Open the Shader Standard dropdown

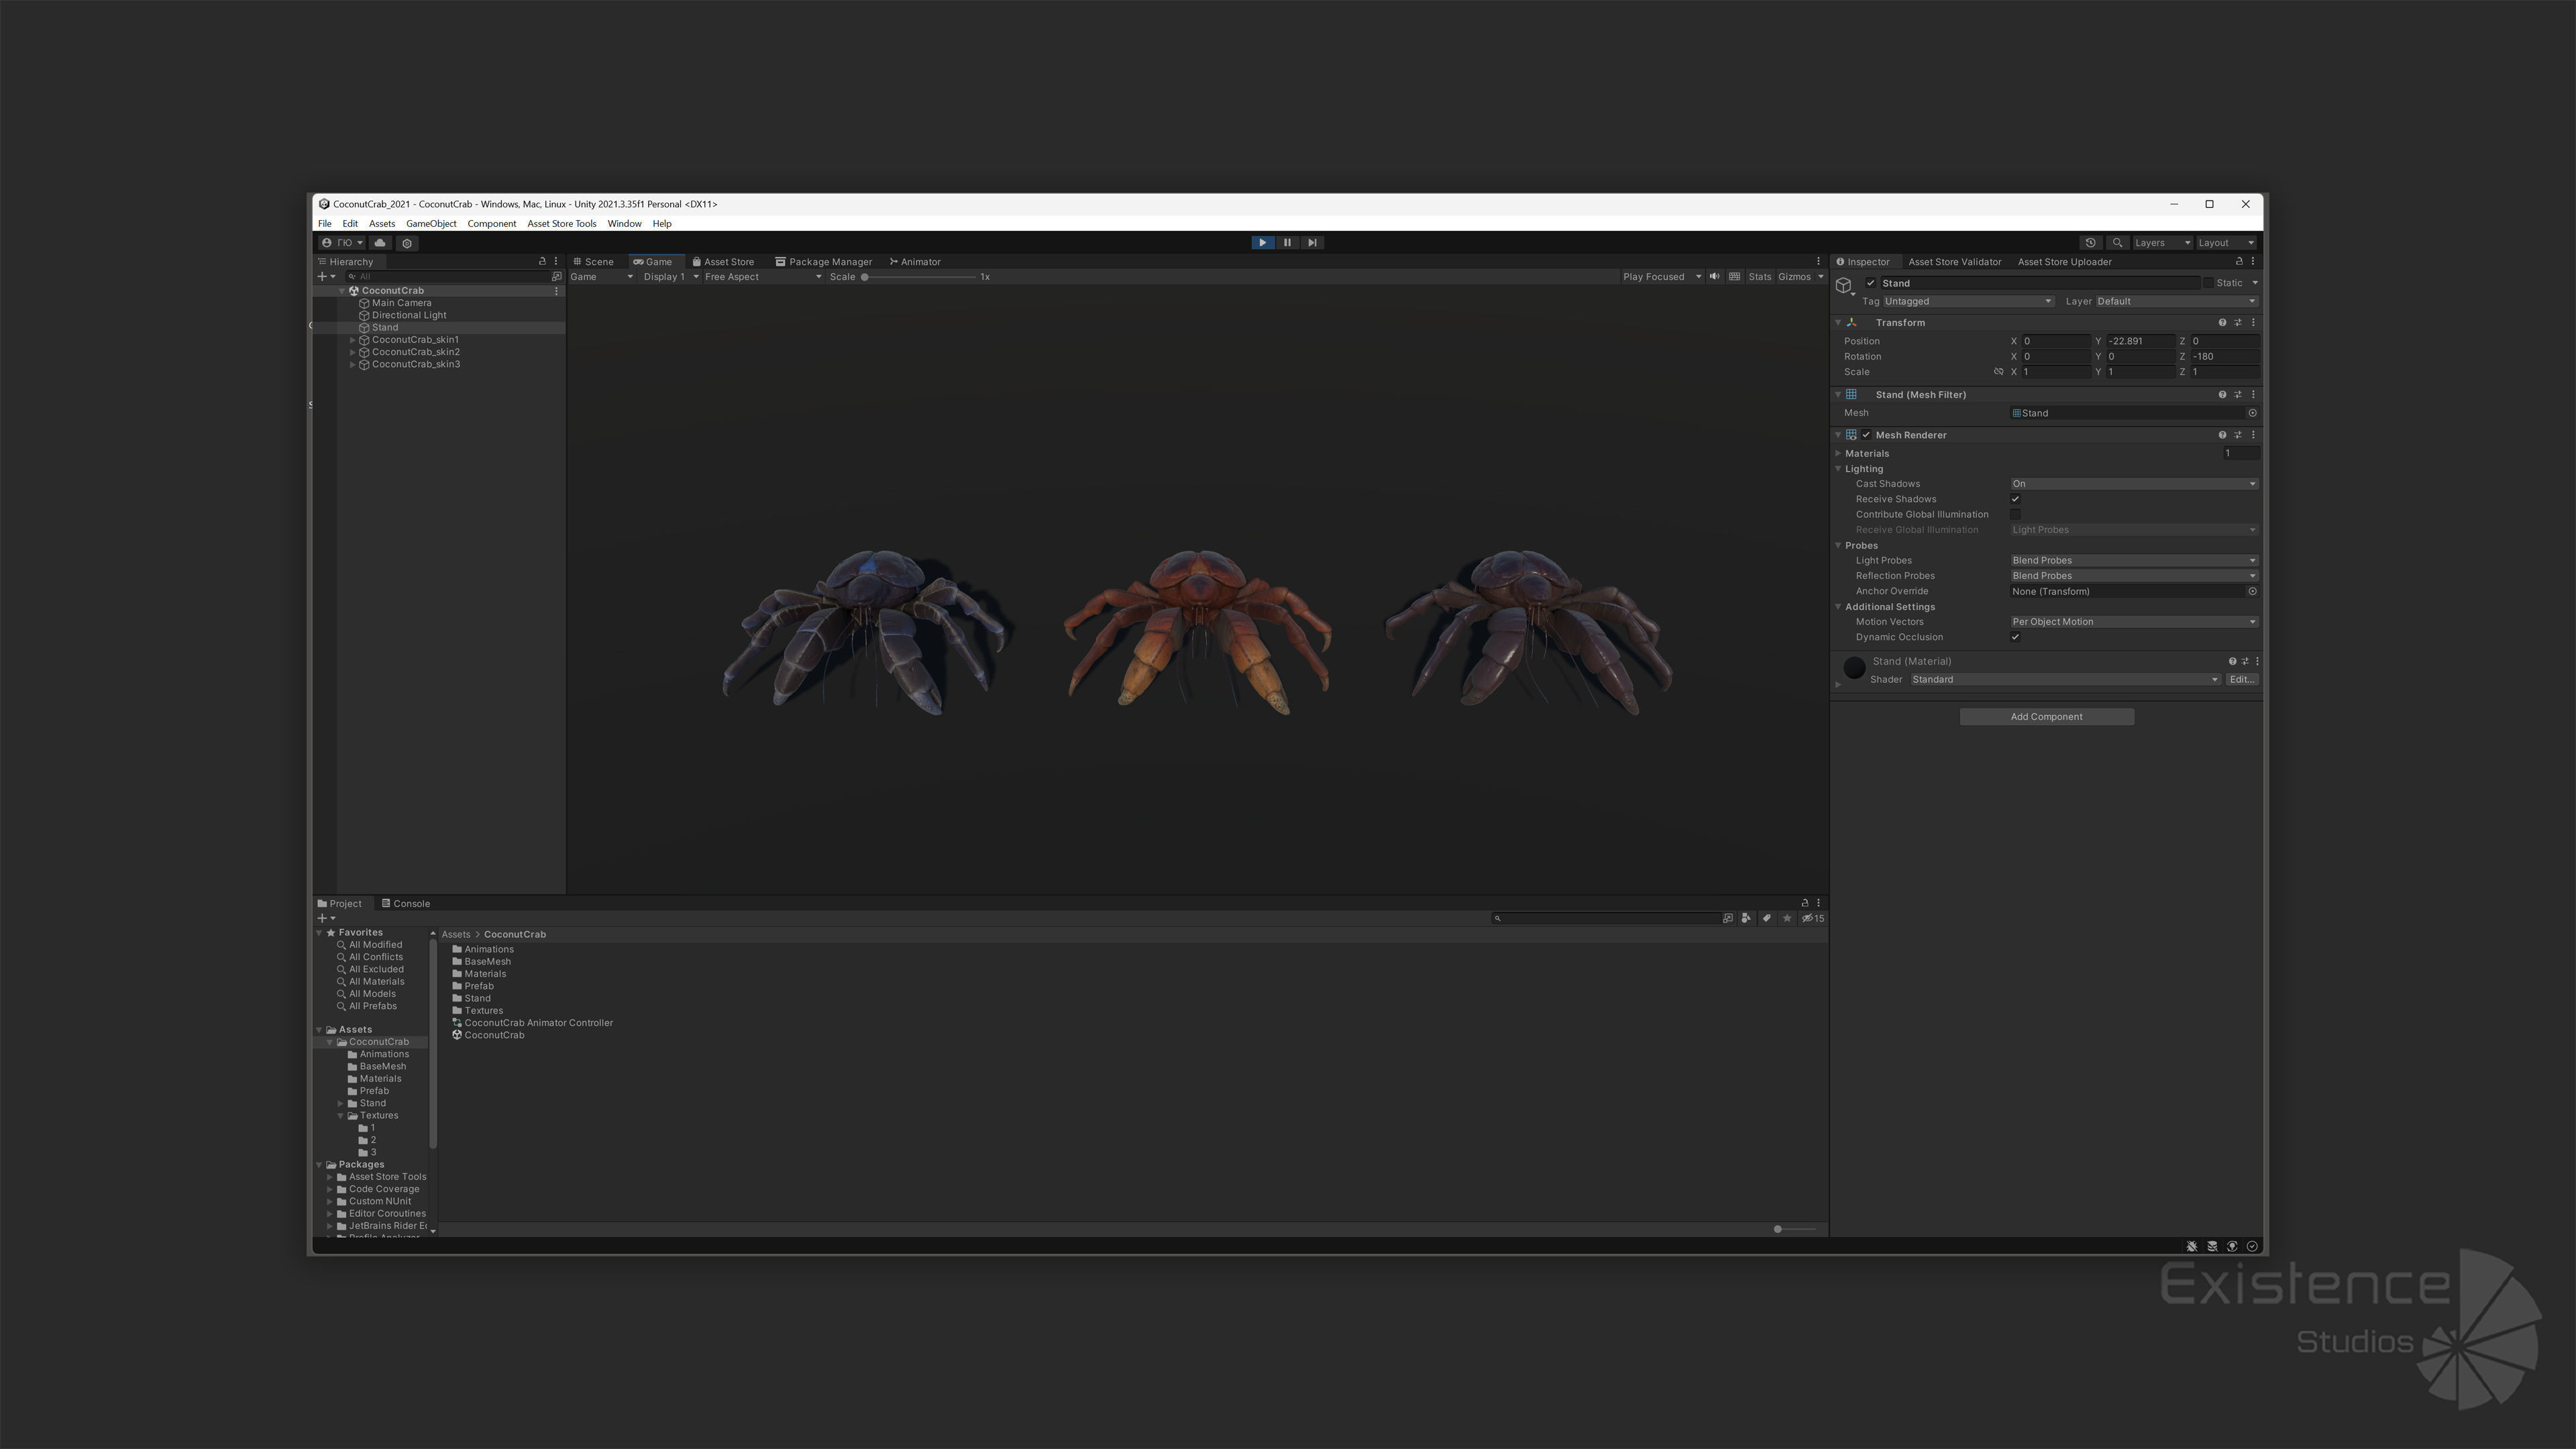click(x=2065, y=680)
